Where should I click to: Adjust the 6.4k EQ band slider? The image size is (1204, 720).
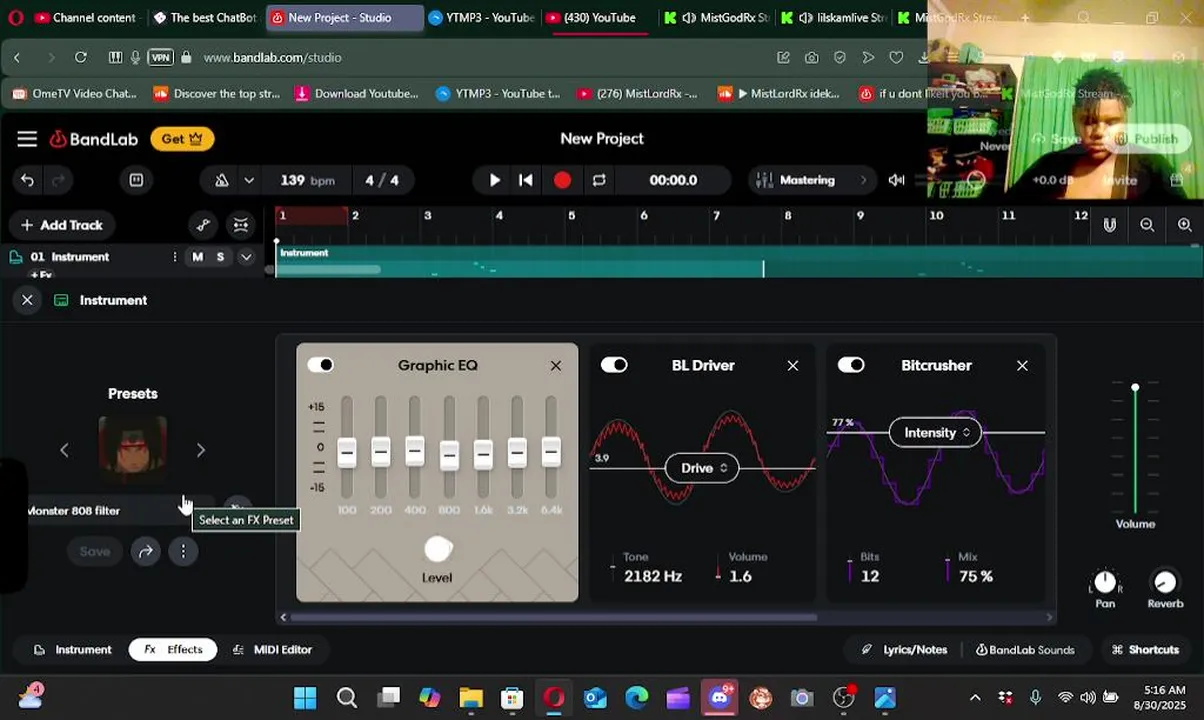tap(551, 452)
